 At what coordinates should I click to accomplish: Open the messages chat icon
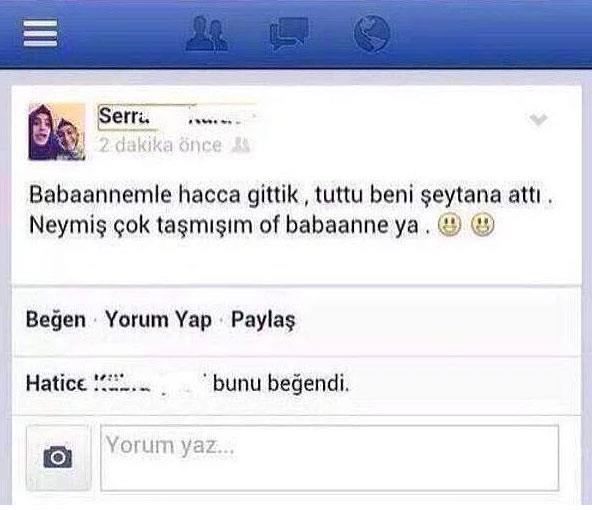click(x=289, y=33)
